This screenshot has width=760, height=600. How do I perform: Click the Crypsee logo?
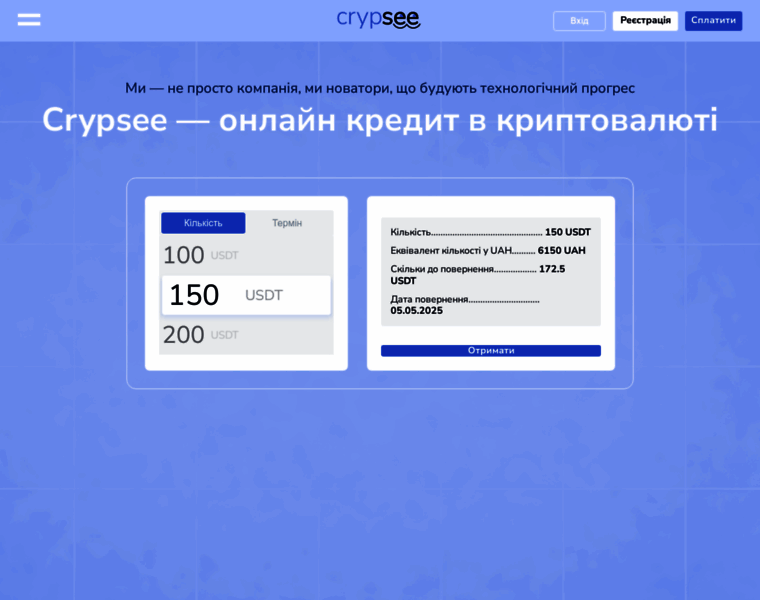pos(379,19)
